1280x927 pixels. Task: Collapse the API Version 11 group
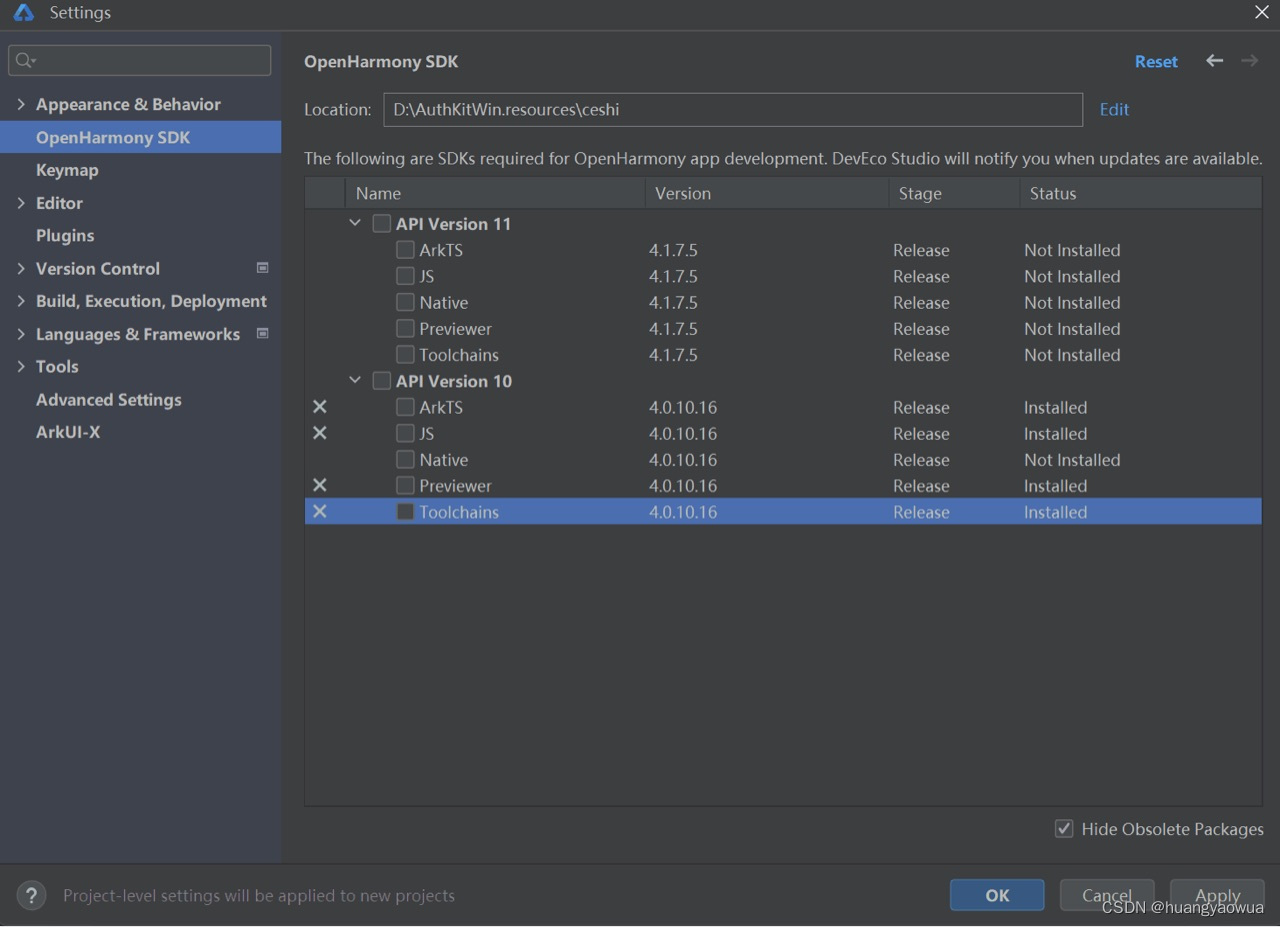[355, 223]
